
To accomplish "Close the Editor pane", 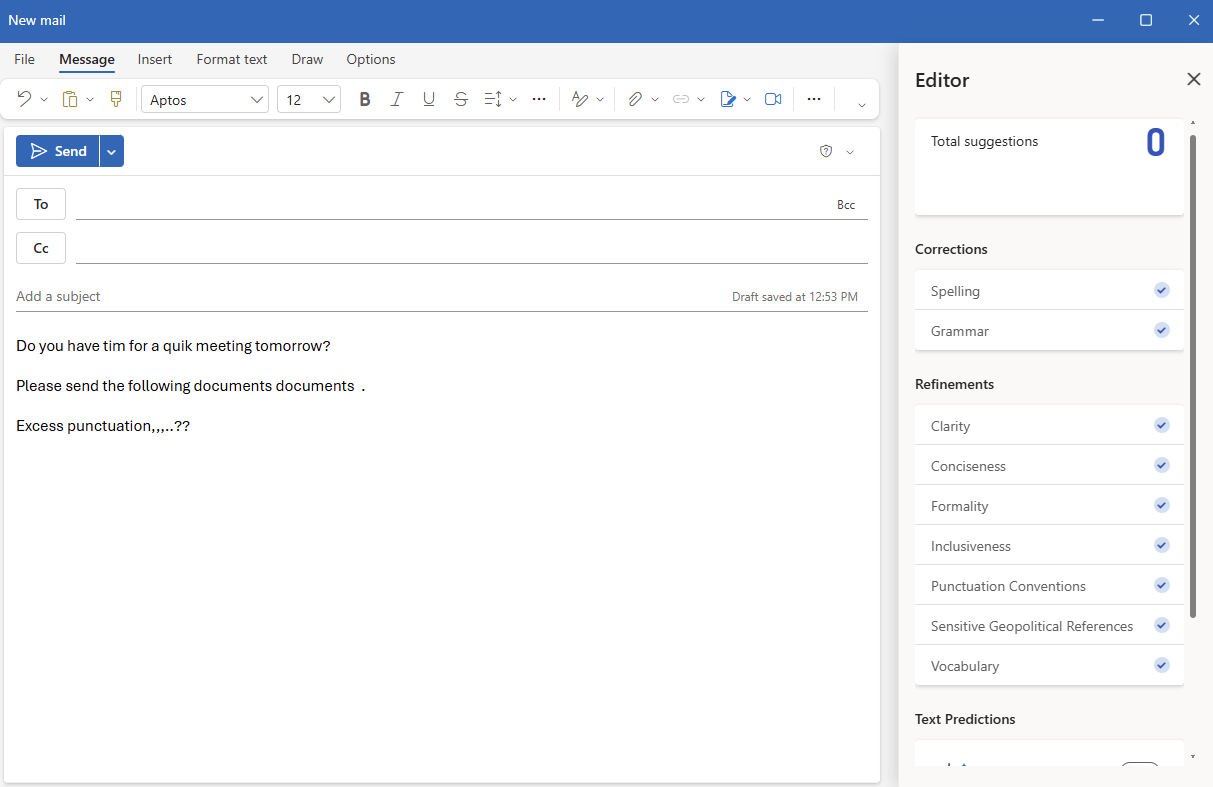I will tap(1194, 79).
